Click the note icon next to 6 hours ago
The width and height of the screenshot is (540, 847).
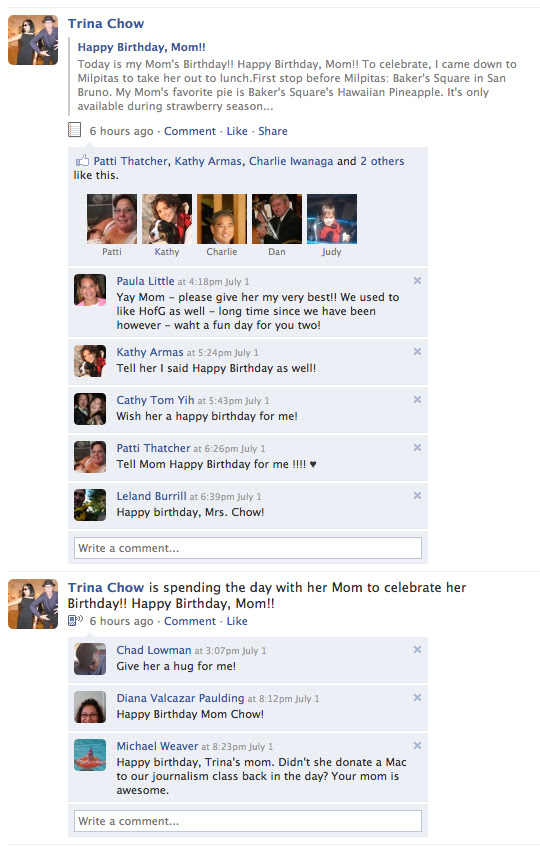[x=75, y=130]
